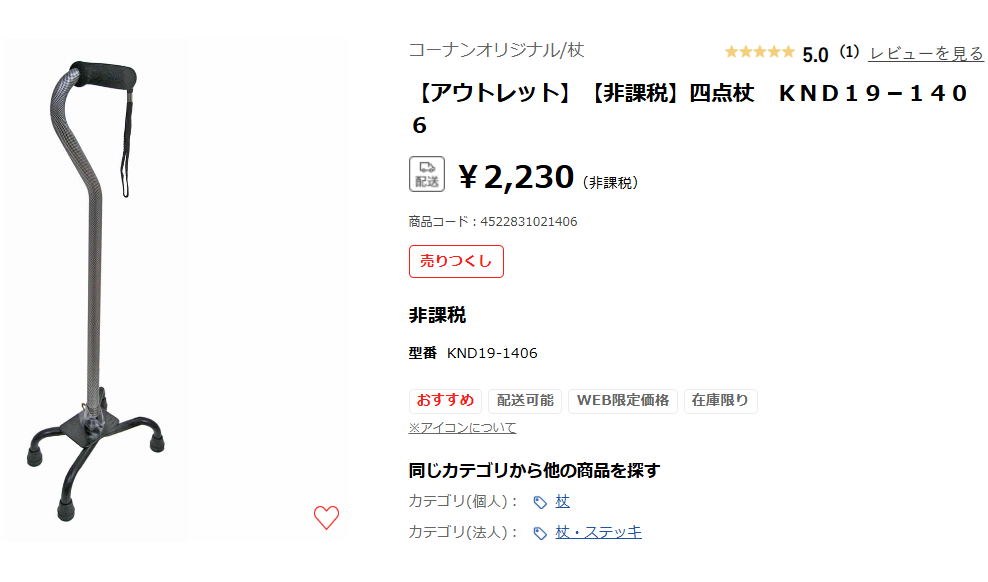988x582 pixels.
Task: Click the review count (1)
Action: pyautogui.click(x=849, y=52)
